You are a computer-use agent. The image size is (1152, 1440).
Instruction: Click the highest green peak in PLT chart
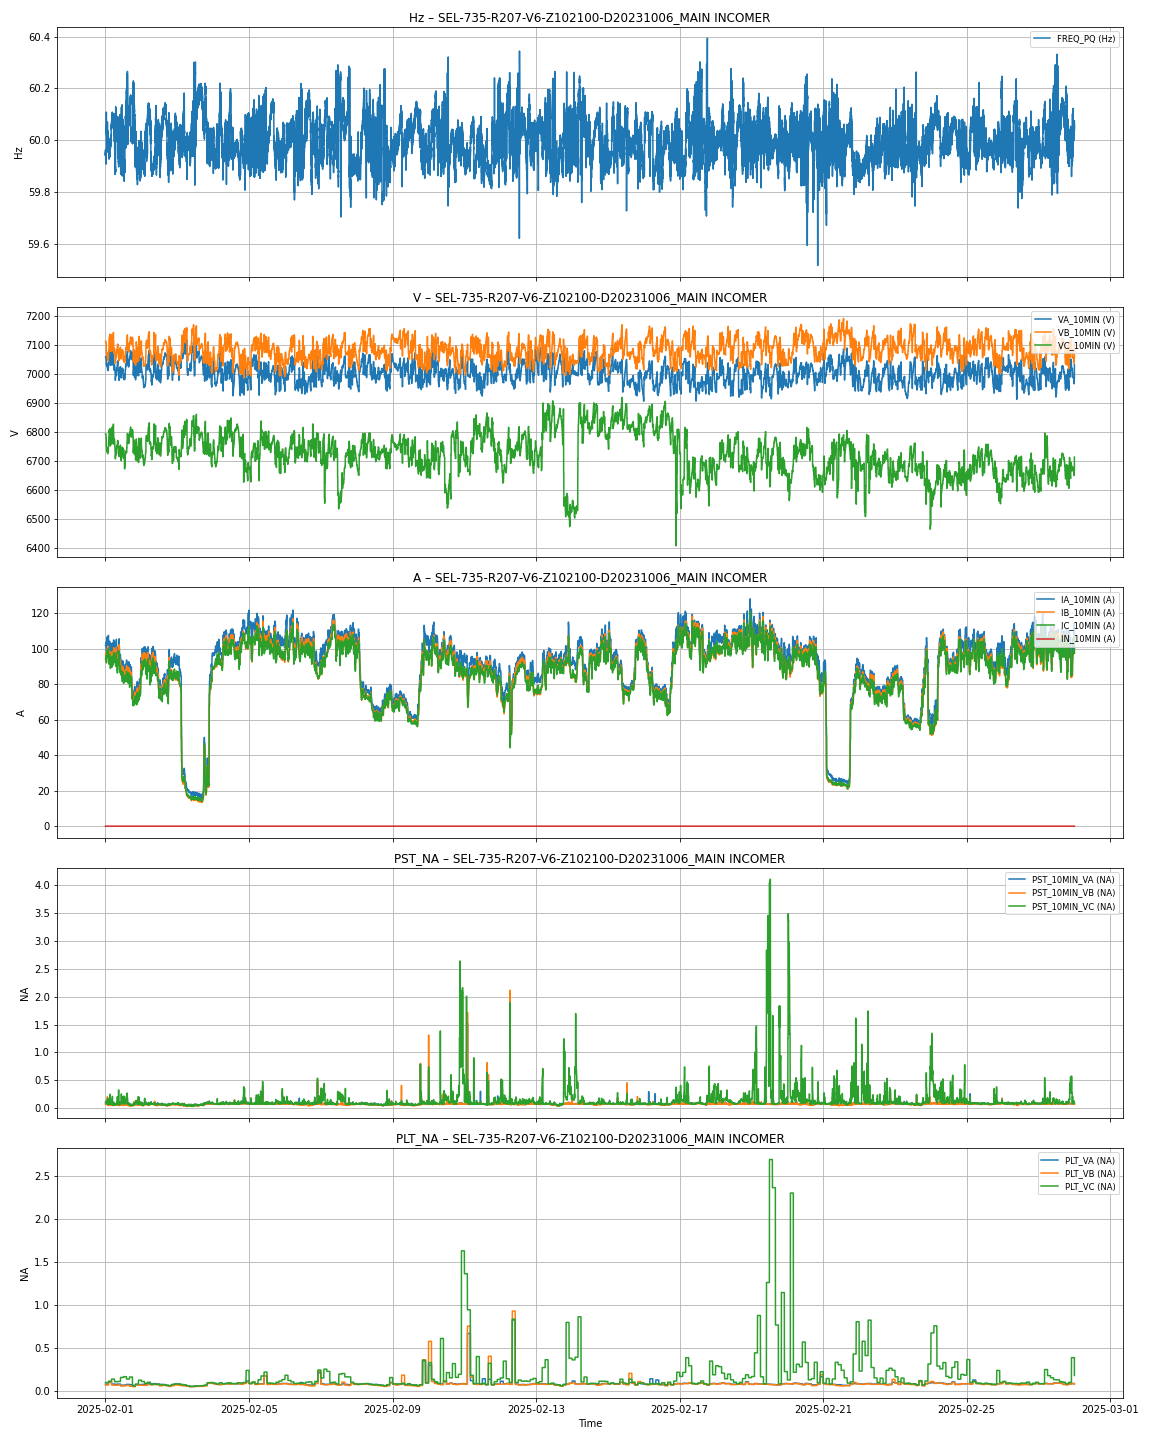(770, 1161)
